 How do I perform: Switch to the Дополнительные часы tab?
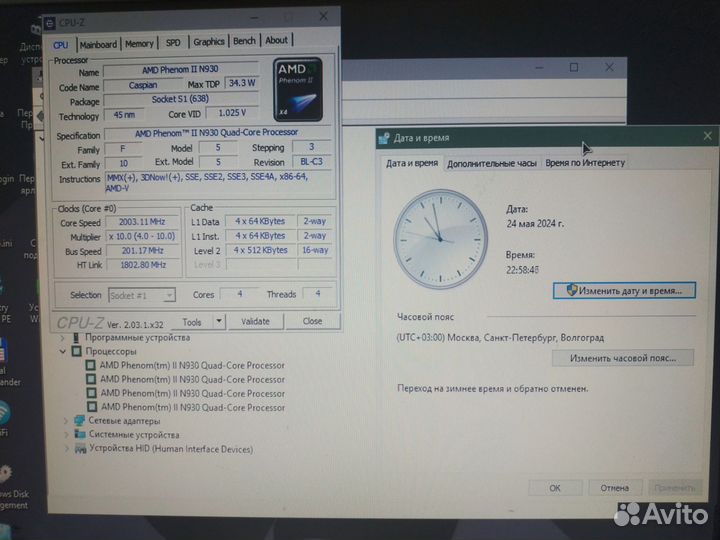[492, 163]
